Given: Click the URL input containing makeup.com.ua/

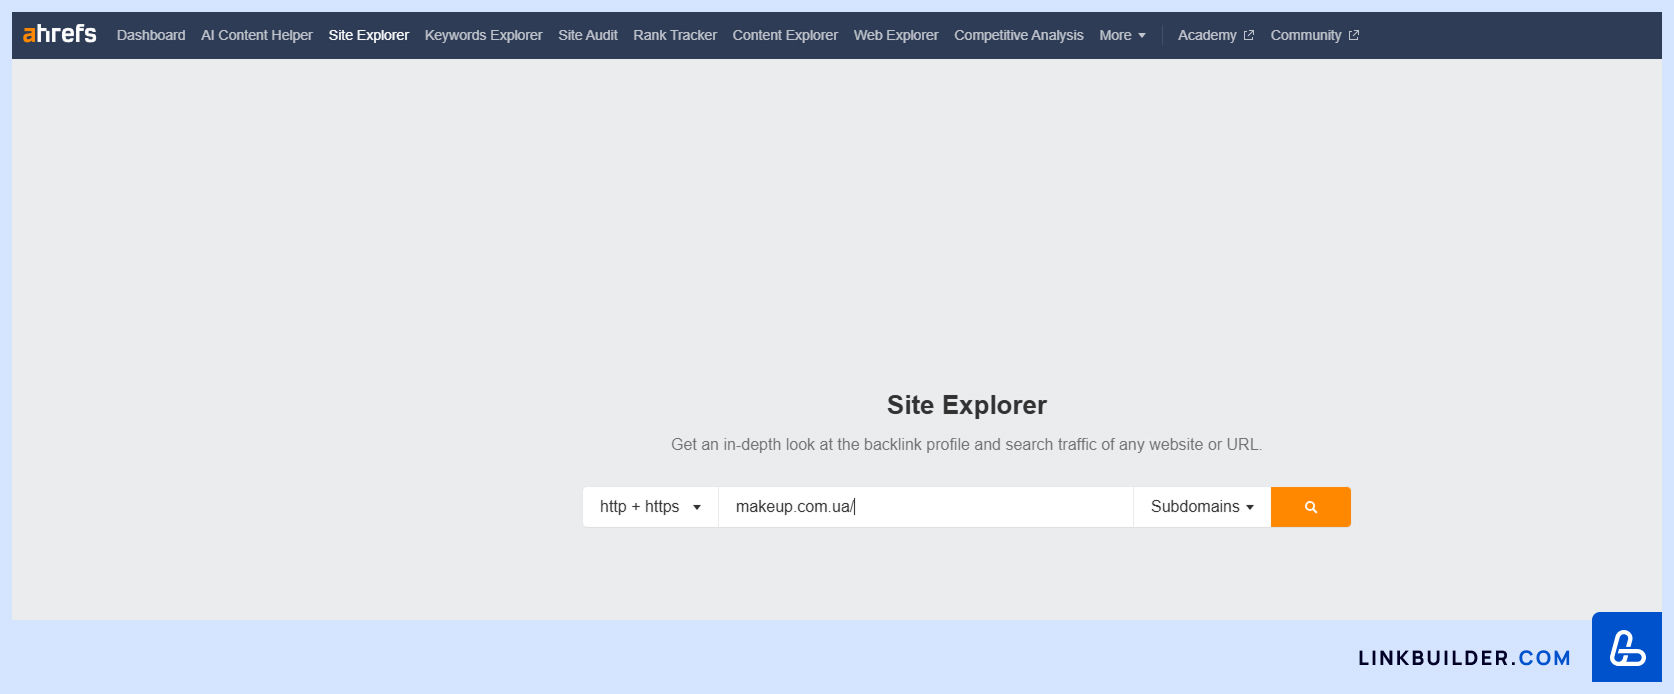Looking at the screenshot, I should (926, 507).
